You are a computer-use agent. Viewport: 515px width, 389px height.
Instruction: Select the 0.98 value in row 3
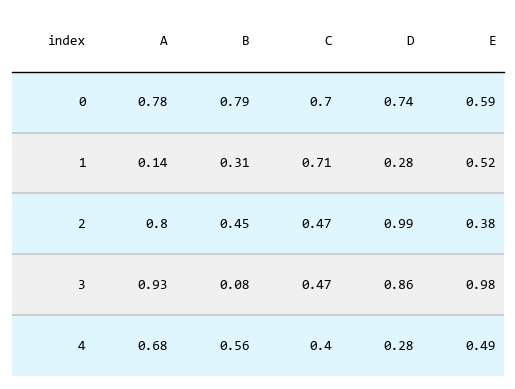point(481,285)
